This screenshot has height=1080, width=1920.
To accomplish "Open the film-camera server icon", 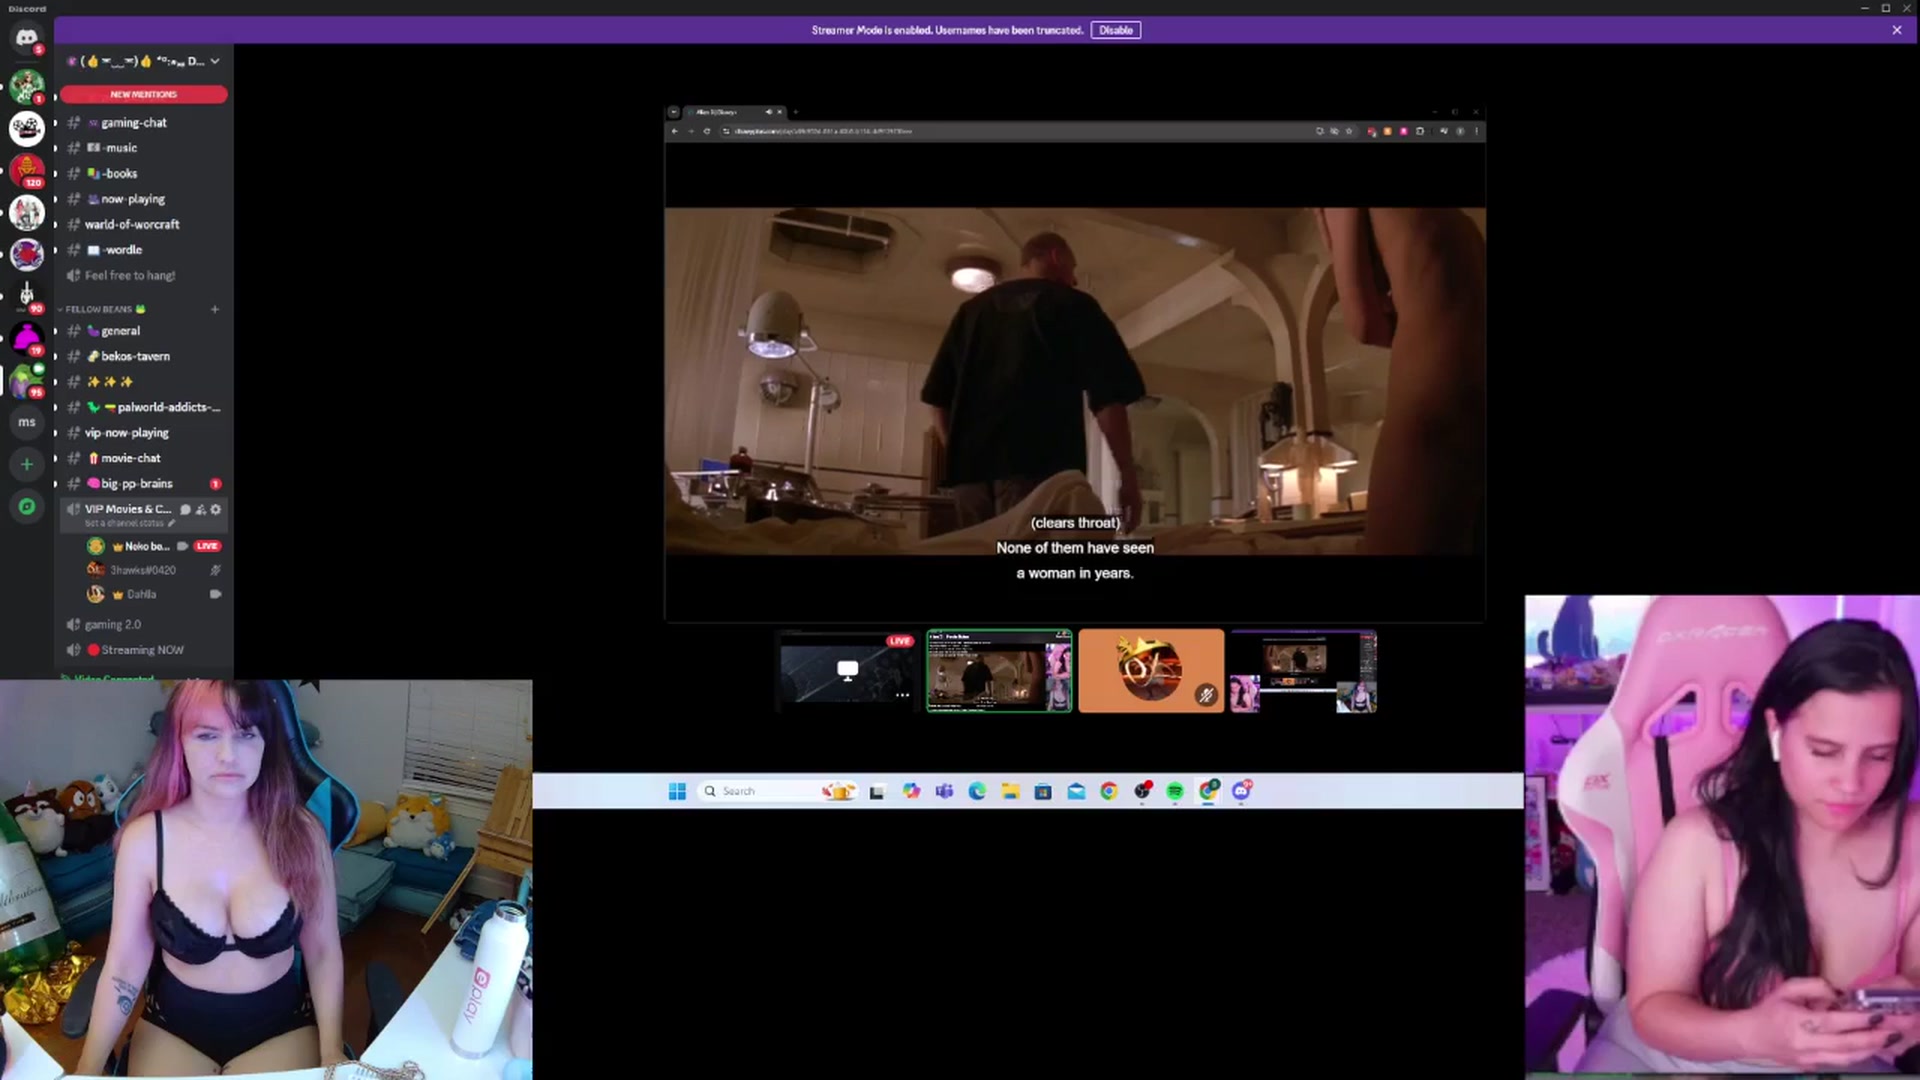I will (27, 128).
